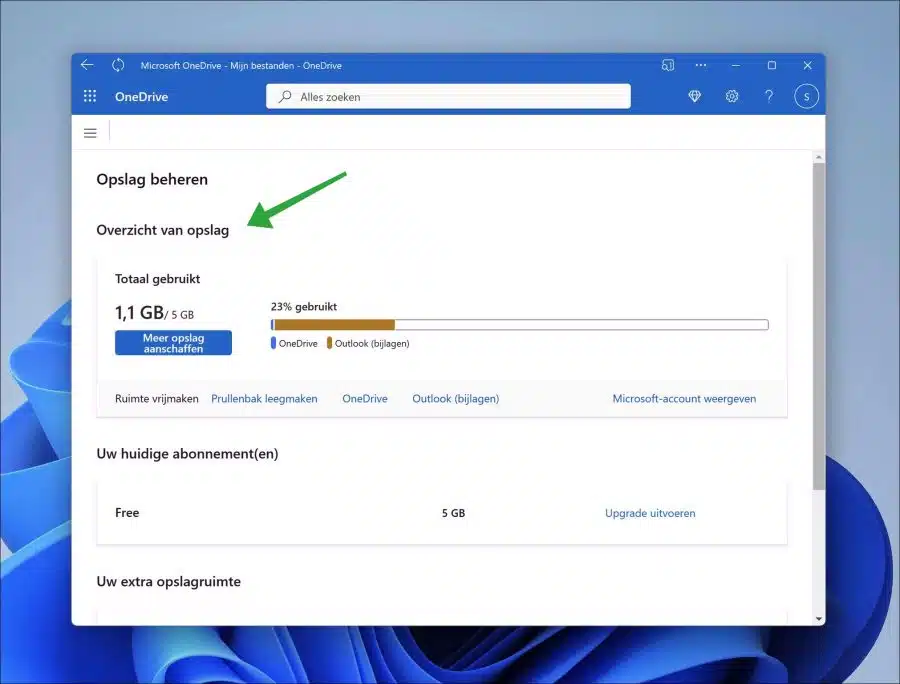Click the 5 GB subscription size value
This screenshot has height=684, width=900.
coord(453,513)
